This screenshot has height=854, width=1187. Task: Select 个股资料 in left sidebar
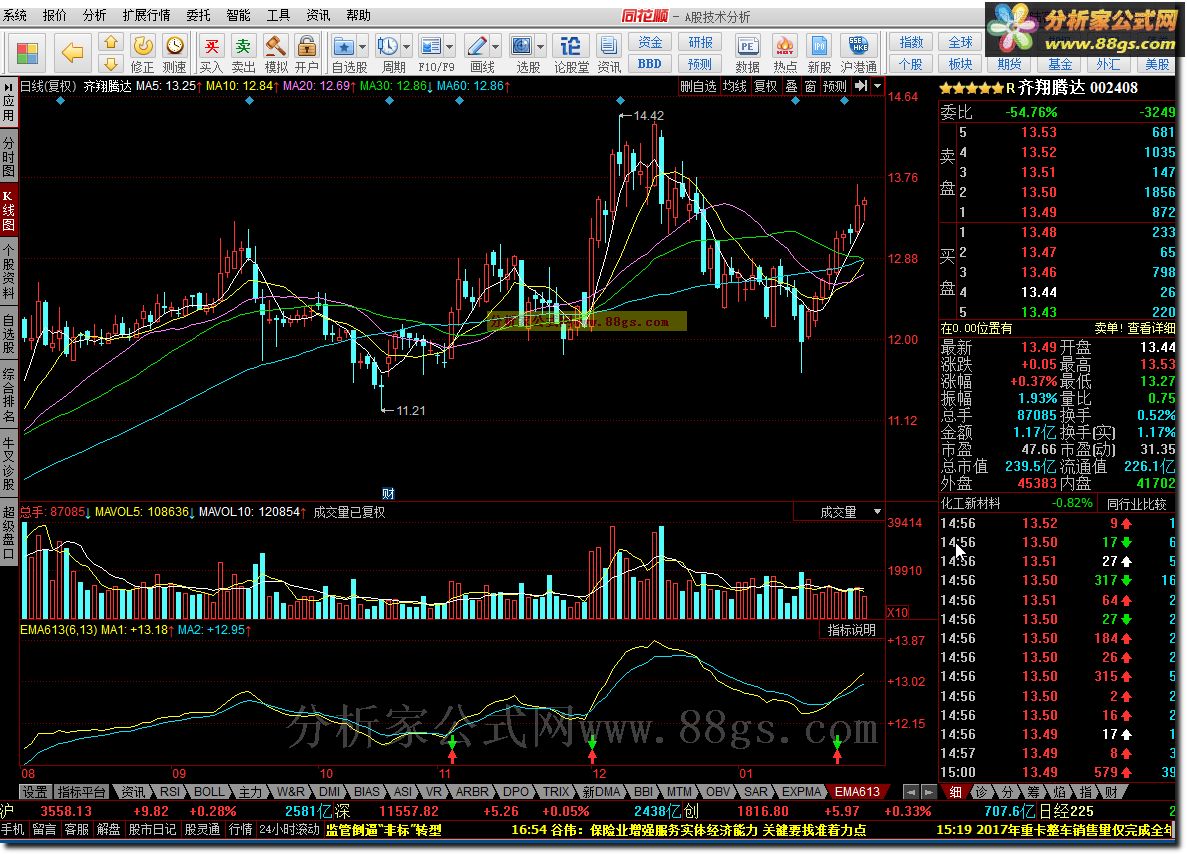tap(8, 273)
